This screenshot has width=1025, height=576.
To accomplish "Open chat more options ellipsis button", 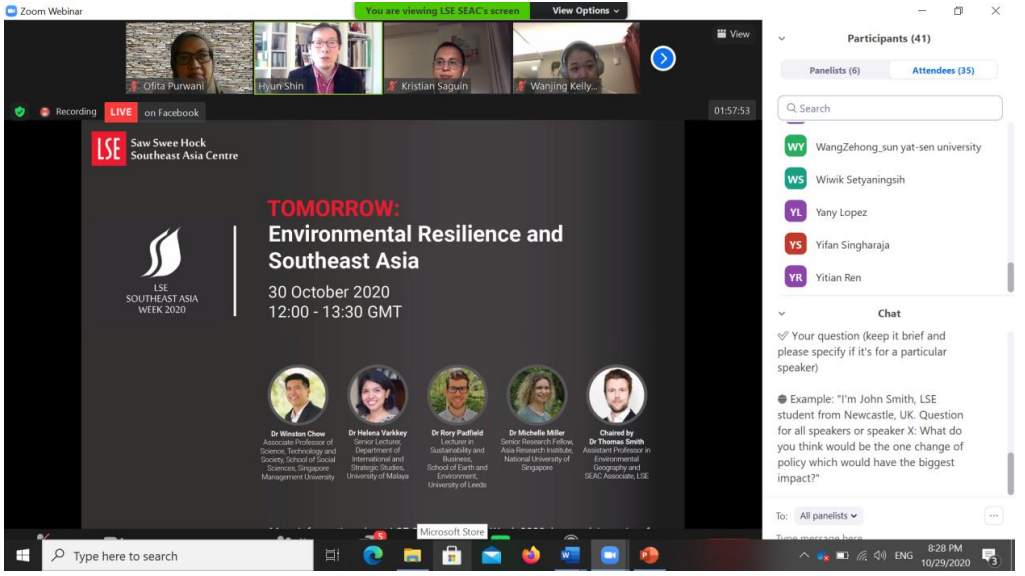I will 993,516.
